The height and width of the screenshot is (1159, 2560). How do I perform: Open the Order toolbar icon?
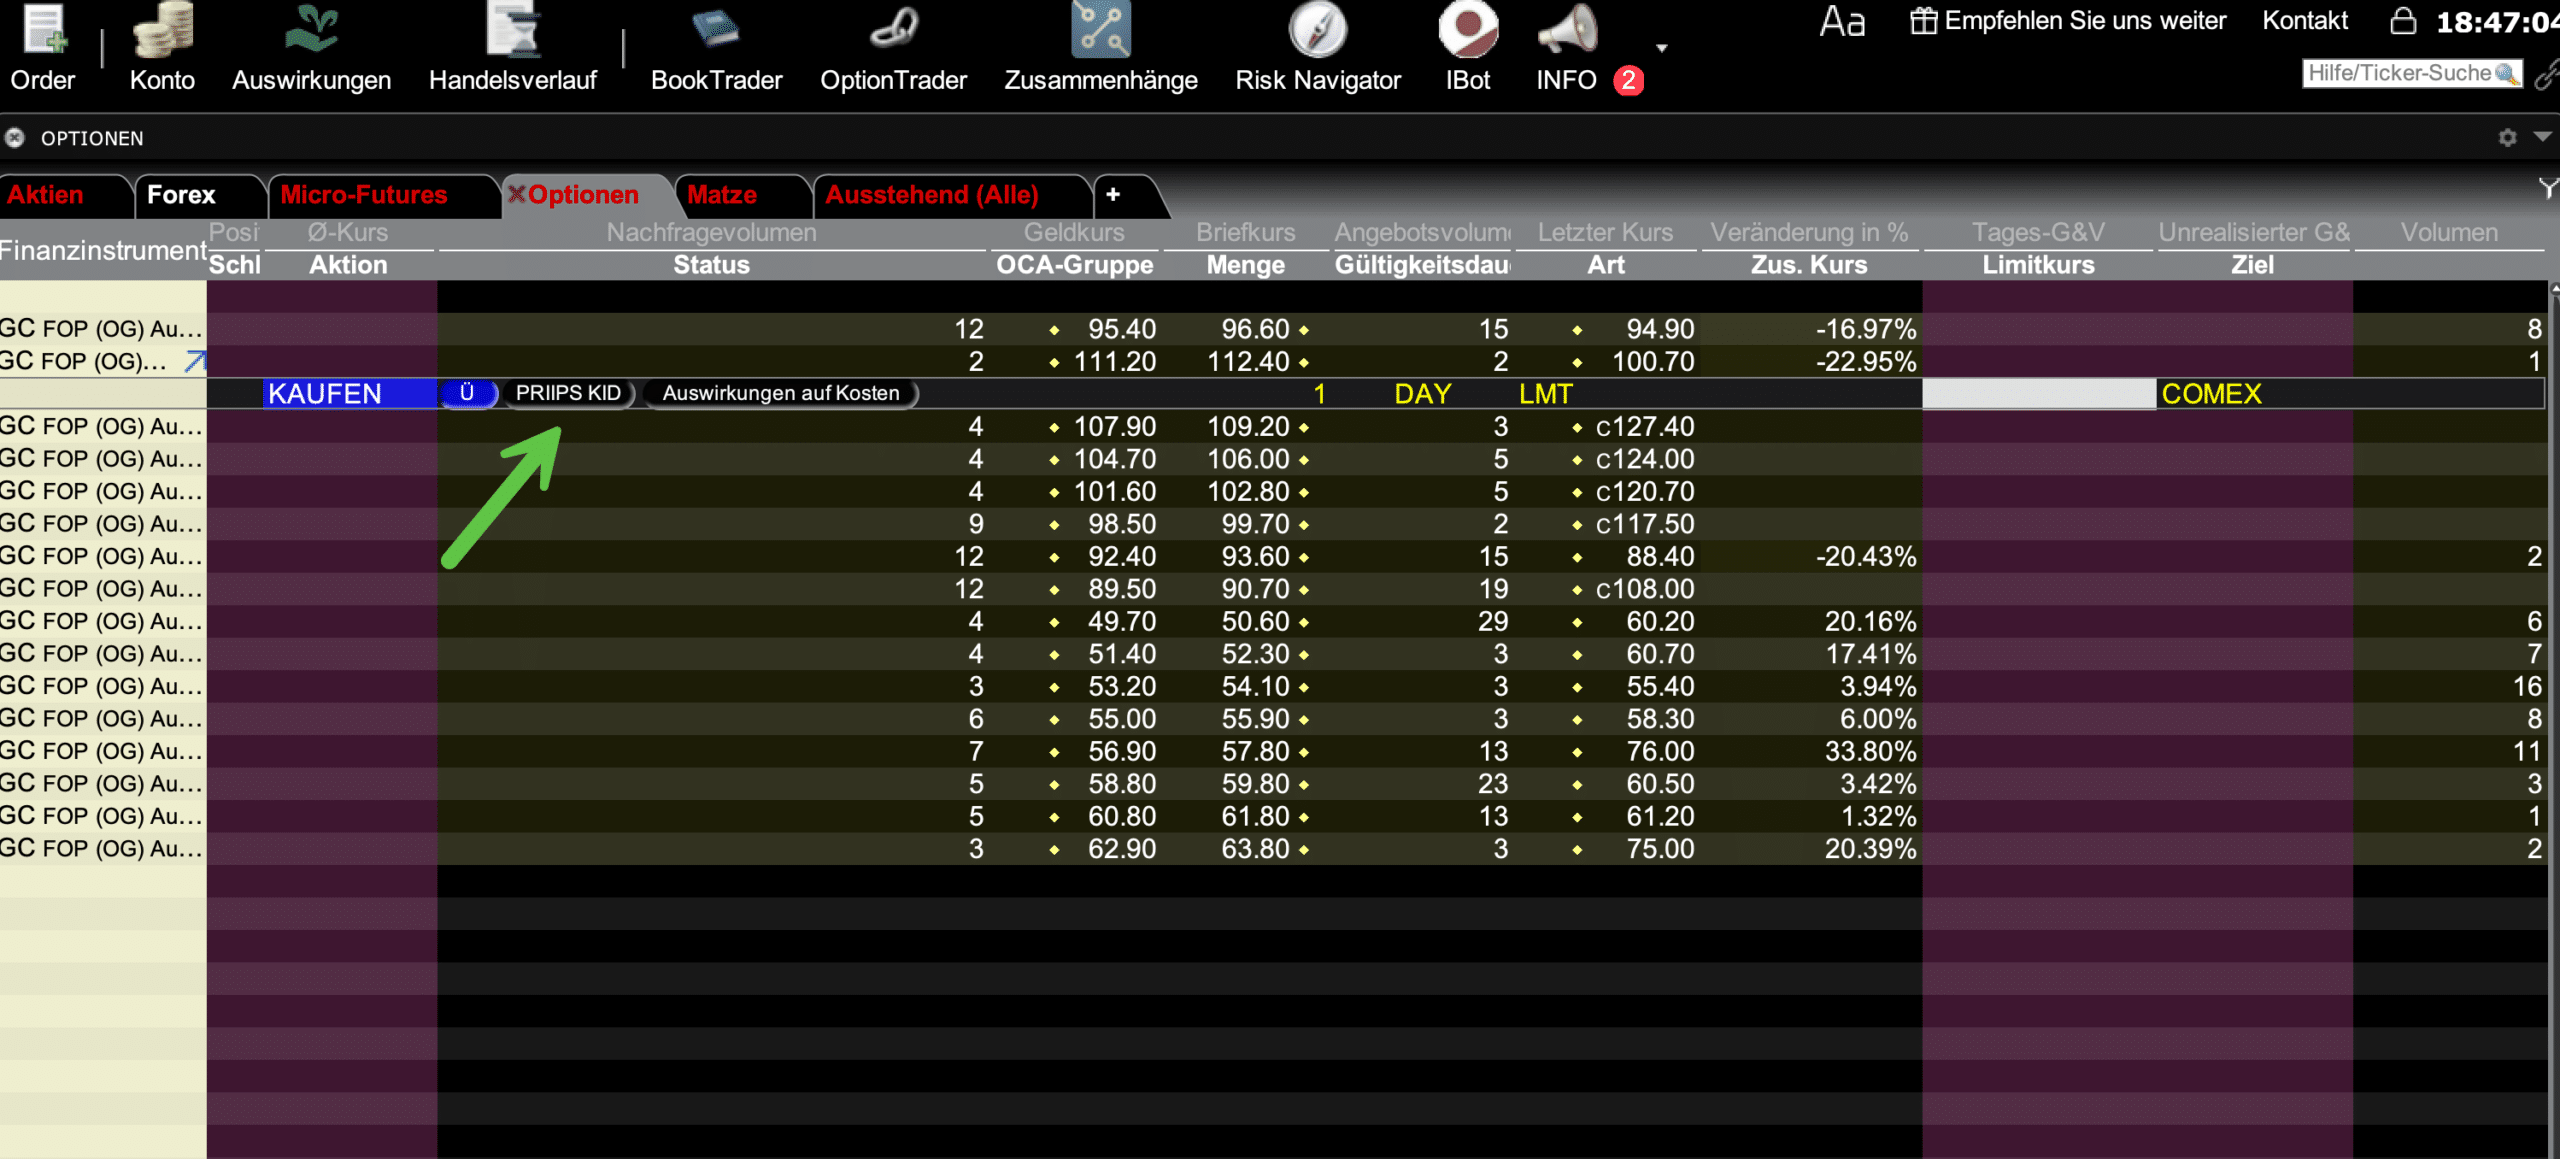tap(43, 48)
